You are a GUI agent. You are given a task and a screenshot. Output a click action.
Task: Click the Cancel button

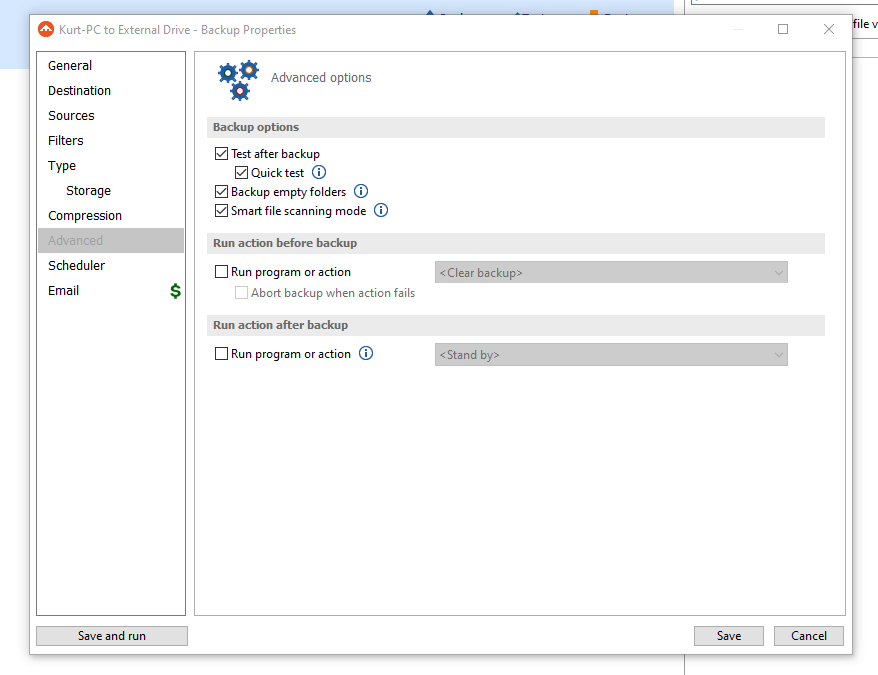(809, 636)
